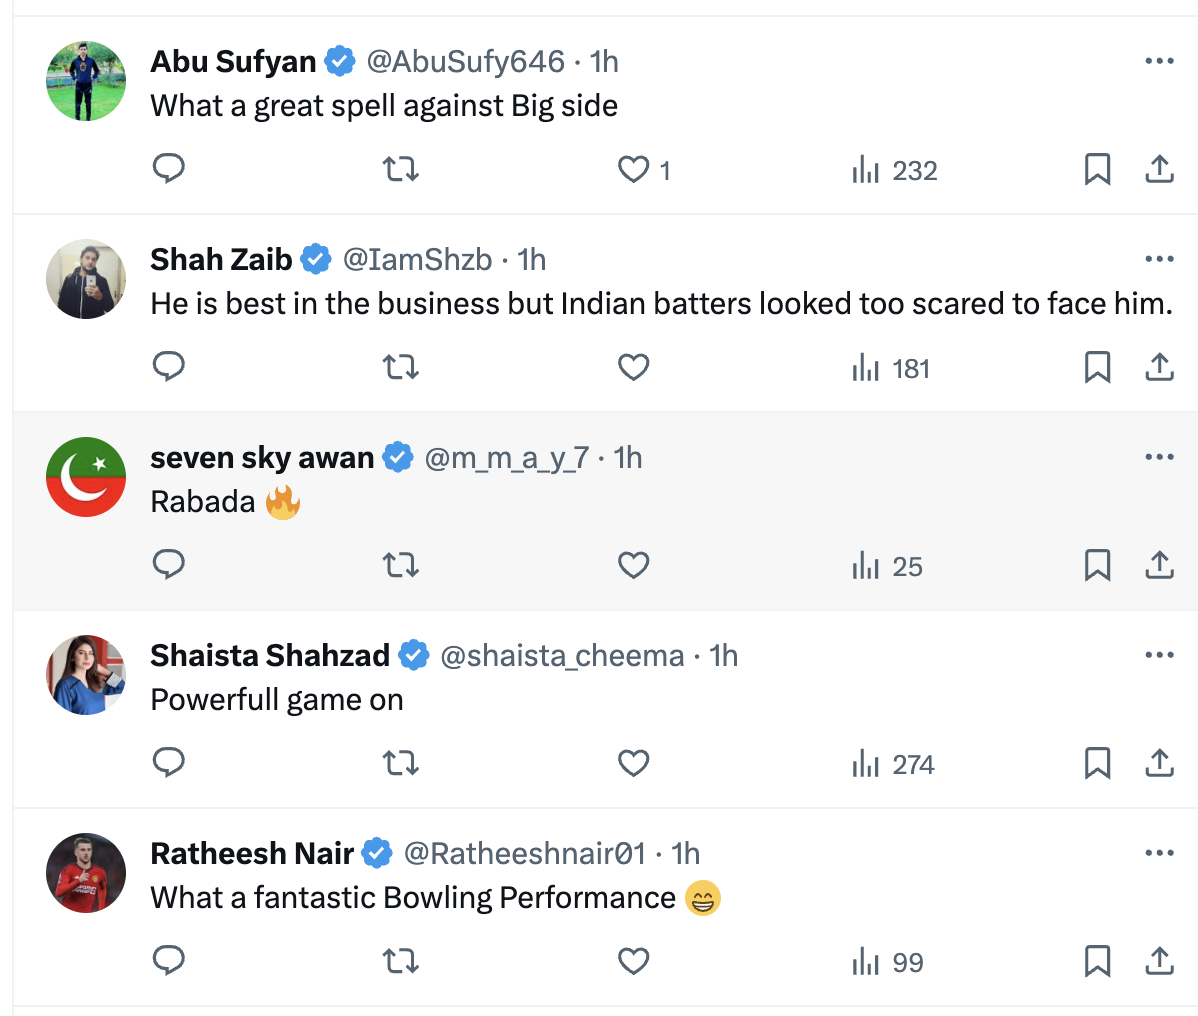Click seven sky awan's flag avatar
Screen dimensions: 1198x1016
pyautogui.click(x=86, y=477)
